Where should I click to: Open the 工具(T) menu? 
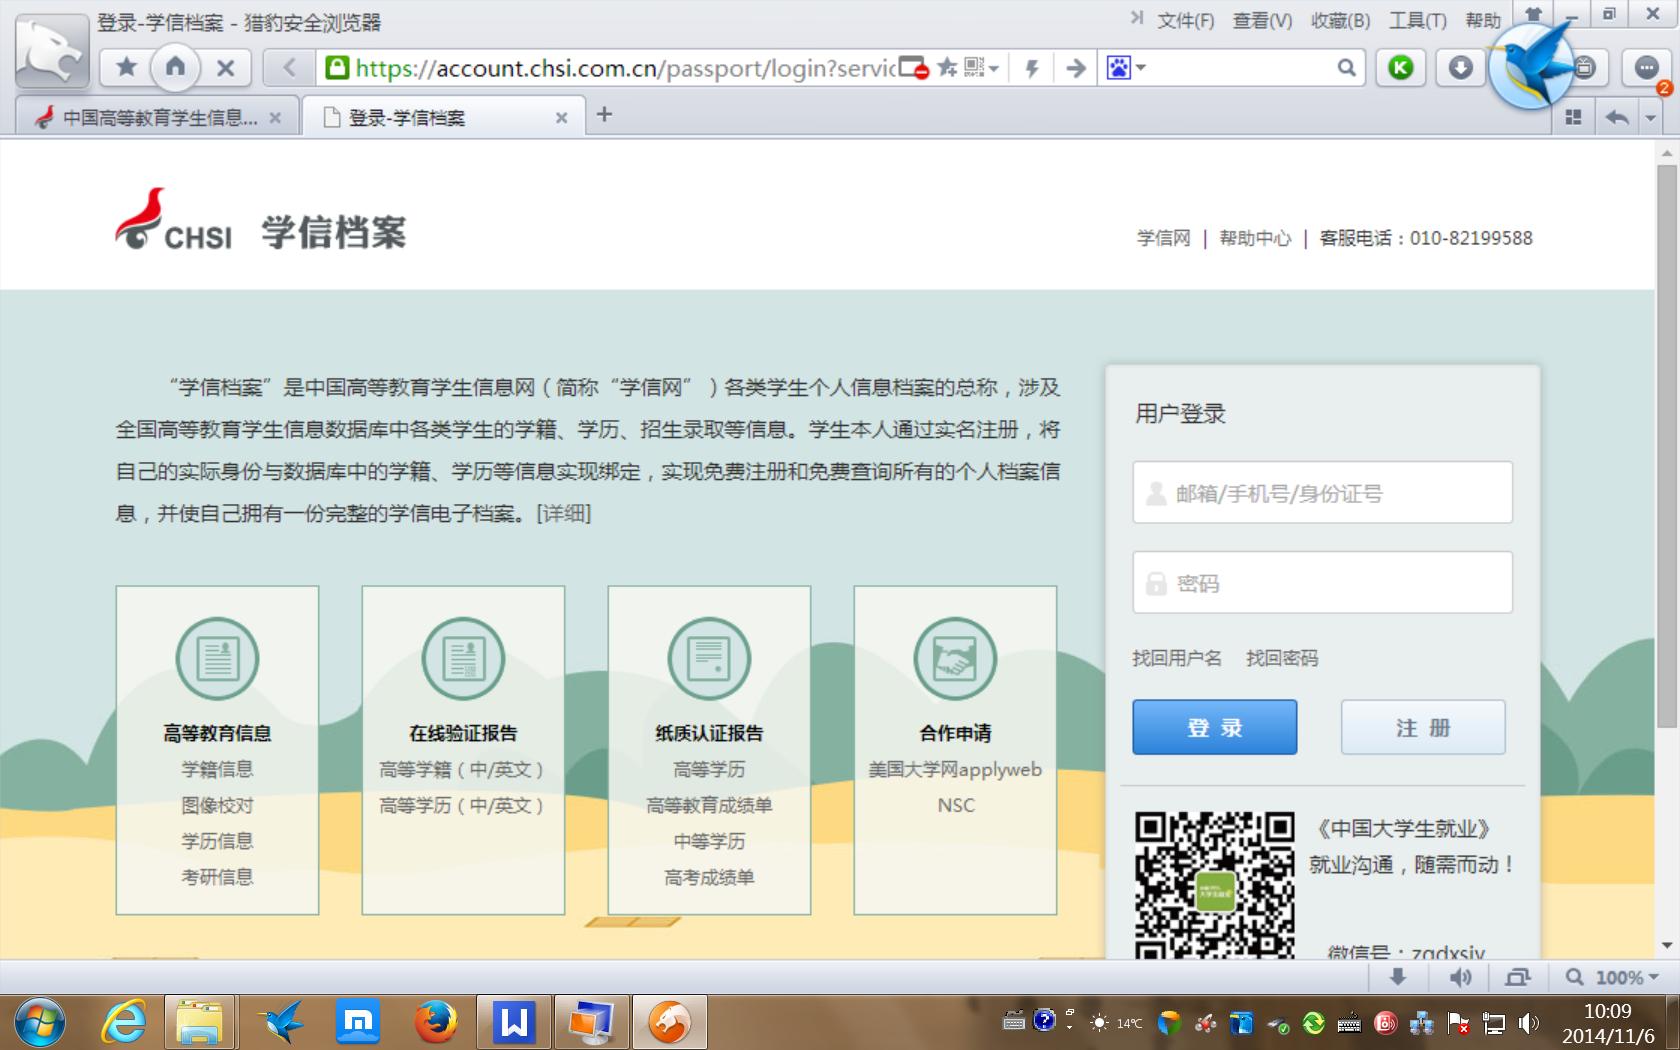[x=1417, y=20]
